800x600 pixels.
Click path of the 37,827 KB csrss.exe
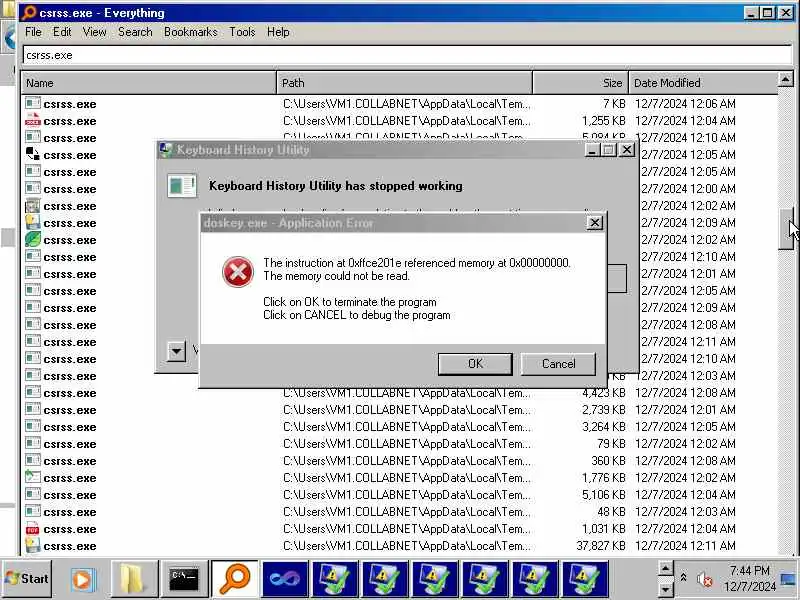pos(407,546)
